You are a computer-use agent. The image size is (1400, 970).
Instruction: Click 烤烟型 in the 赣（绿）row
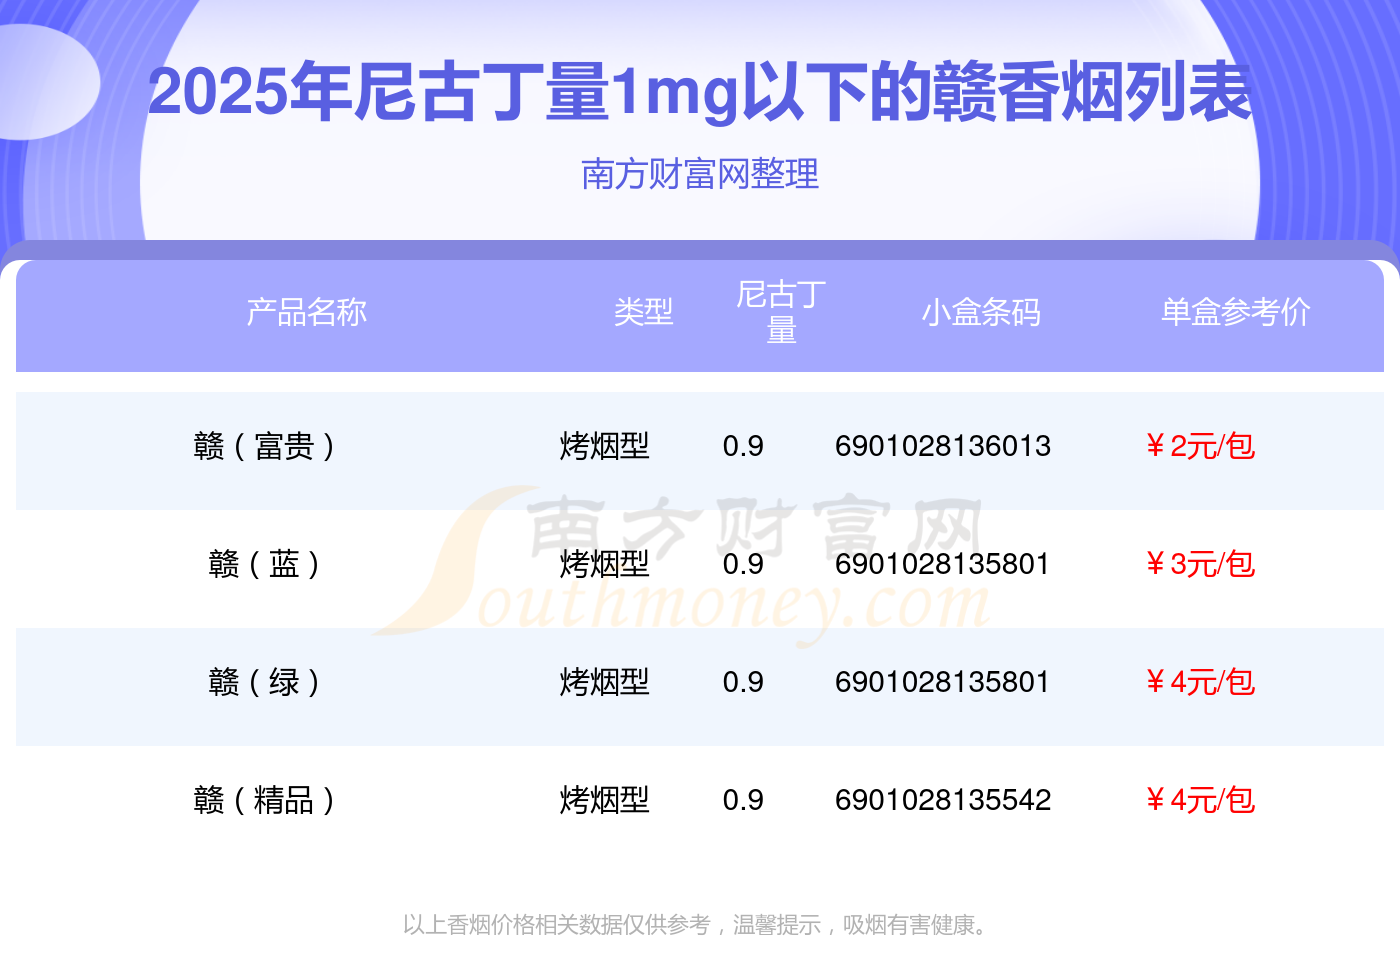[605, 682]
